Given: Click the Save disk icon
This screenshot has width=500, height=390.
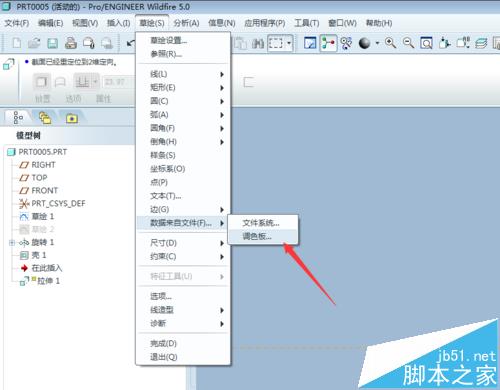Looking at the screenshot, I should pyautogui.click(x=52, y=43).
